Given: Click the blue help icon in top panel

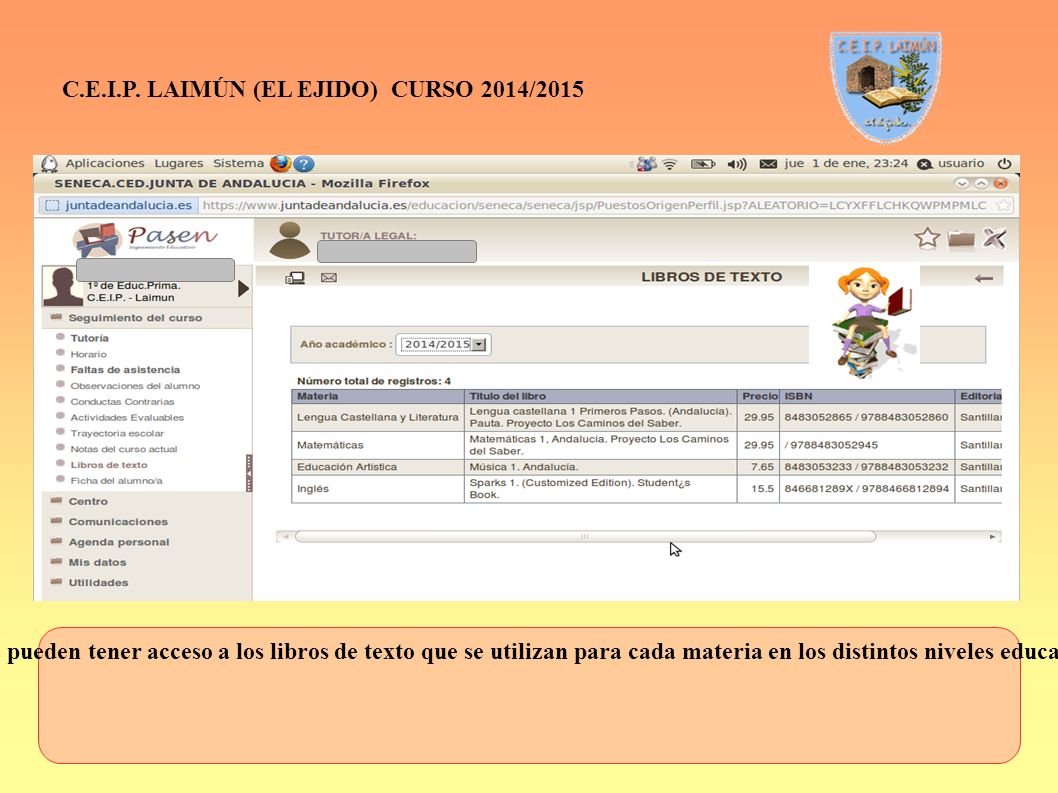Looking at the screenshot, I should 304,164.
